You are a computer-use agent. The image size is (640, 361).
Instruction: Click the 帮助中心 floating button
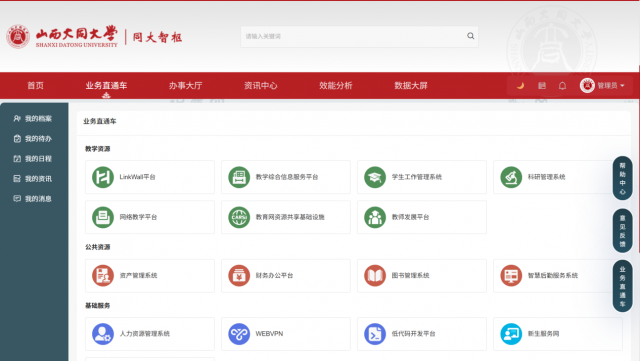coord(622,178)
